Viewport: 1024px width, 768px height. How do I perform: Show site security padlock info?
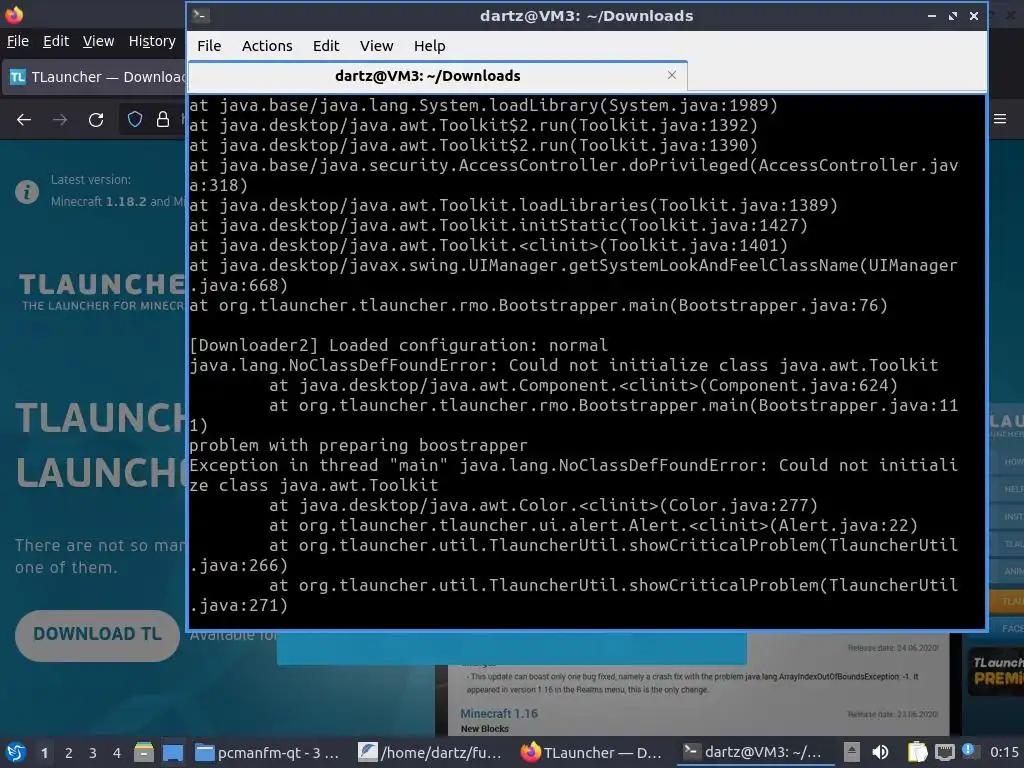point(163,120)
